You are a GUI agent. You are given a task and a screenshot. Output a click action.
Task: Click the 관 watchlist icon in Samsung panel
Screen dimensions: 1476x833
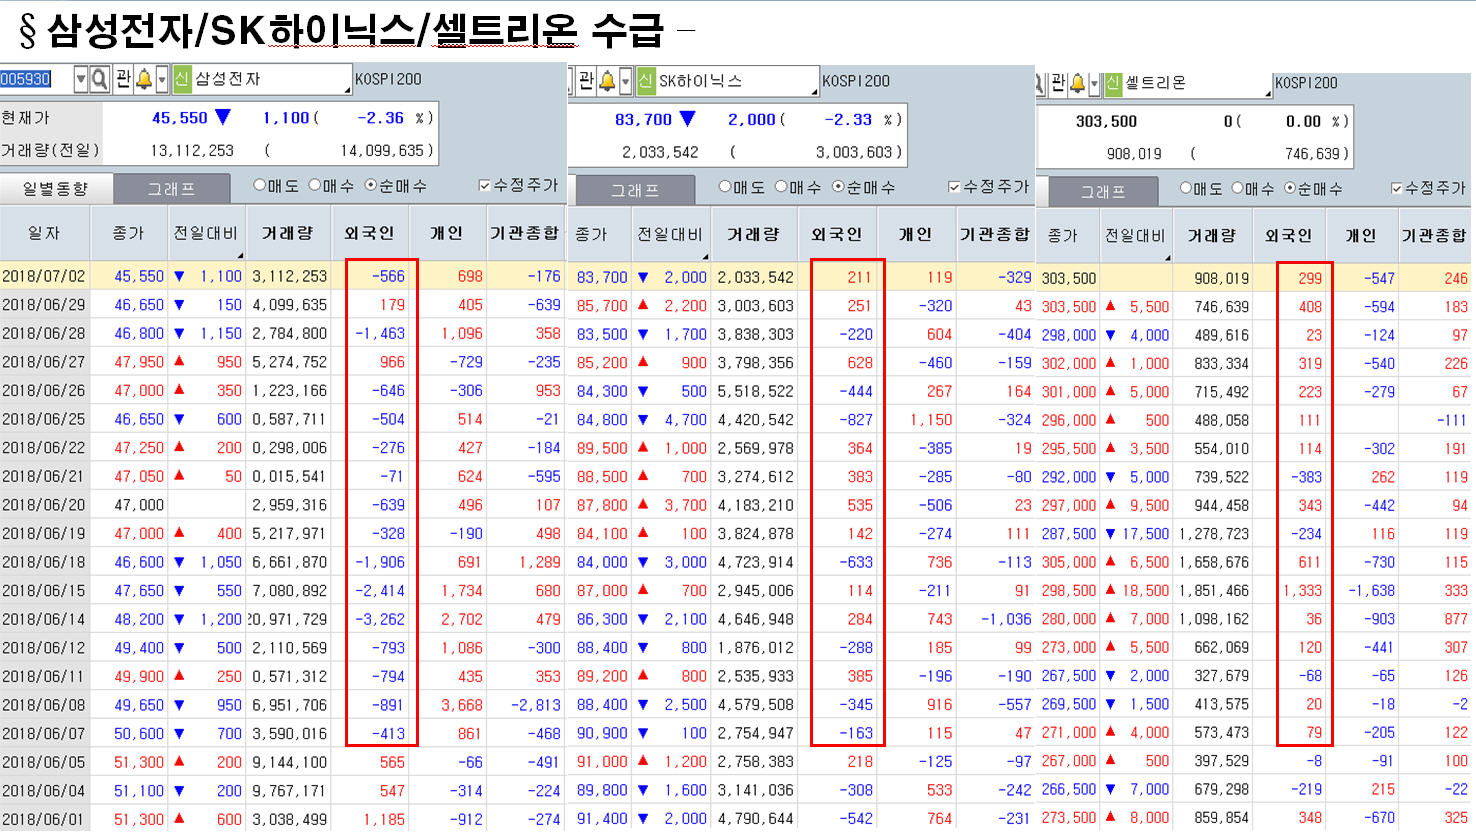(x=123, y=79)
